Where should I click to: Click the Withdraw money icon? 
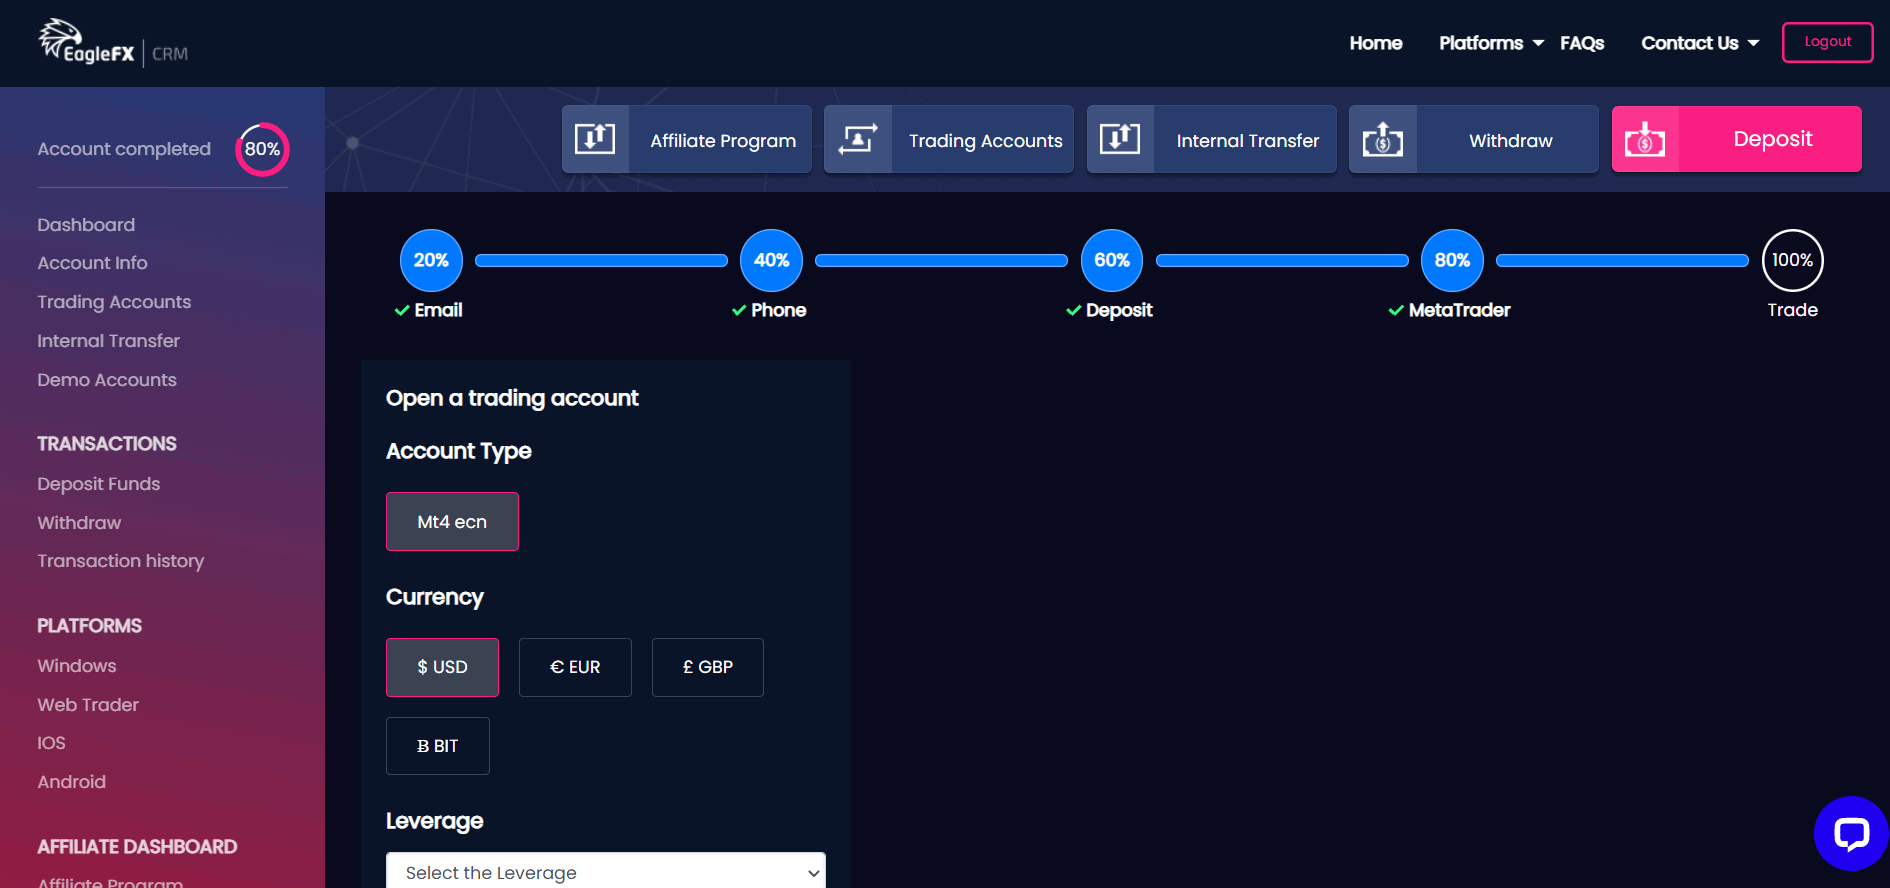click(x=1383, y=139)
